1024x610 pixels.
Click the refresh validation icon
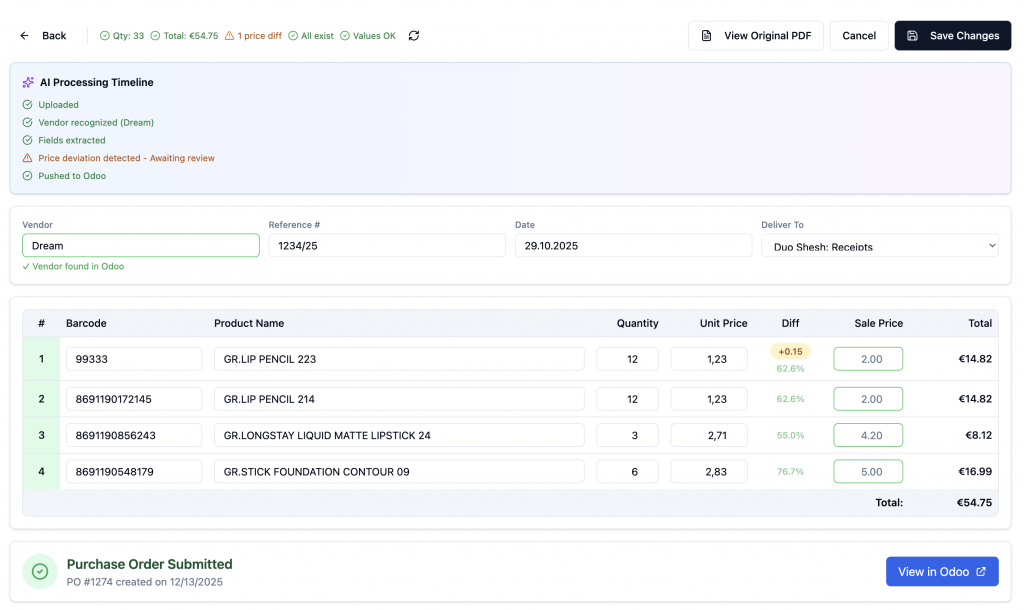(x=414, y=36)
